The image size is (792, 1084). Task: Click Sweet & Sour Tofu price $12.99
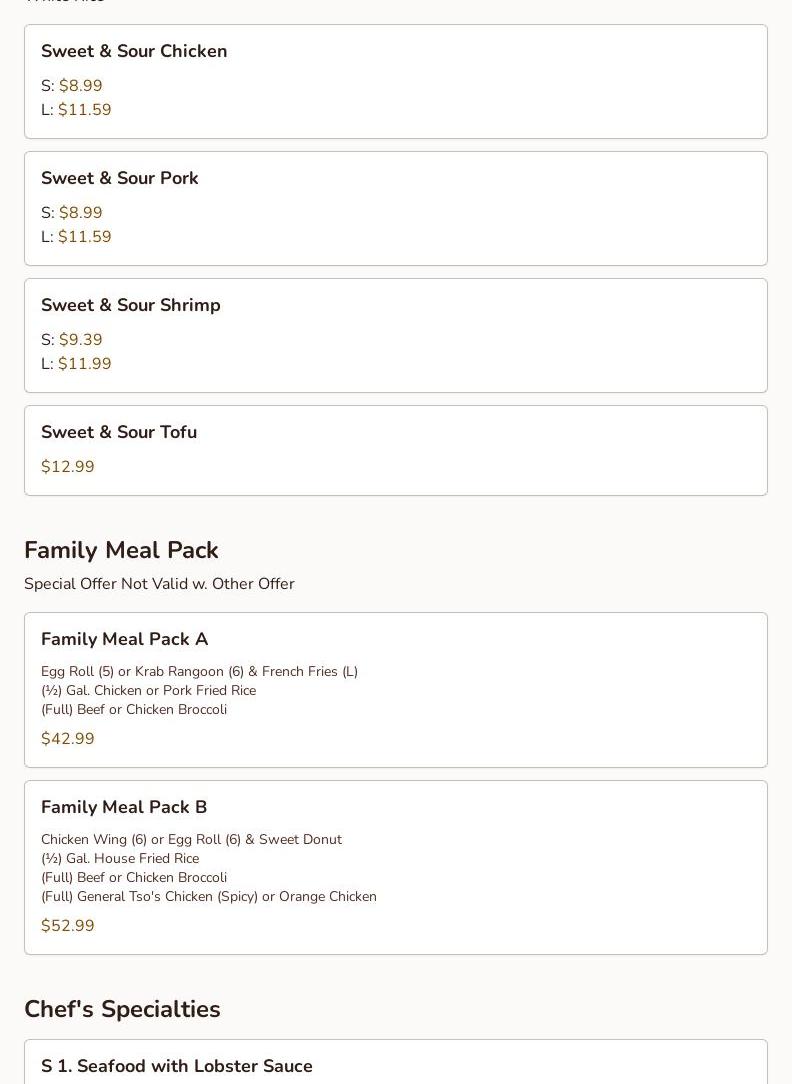click(68, 467)
